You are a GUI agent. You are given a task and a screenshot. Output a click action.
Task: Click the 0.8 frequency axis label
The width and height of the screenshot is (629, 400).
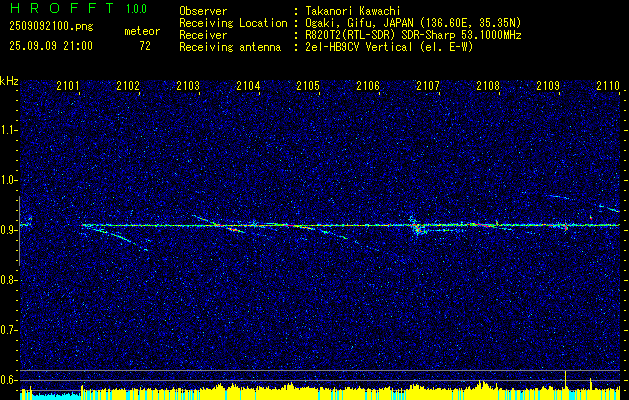9,280
